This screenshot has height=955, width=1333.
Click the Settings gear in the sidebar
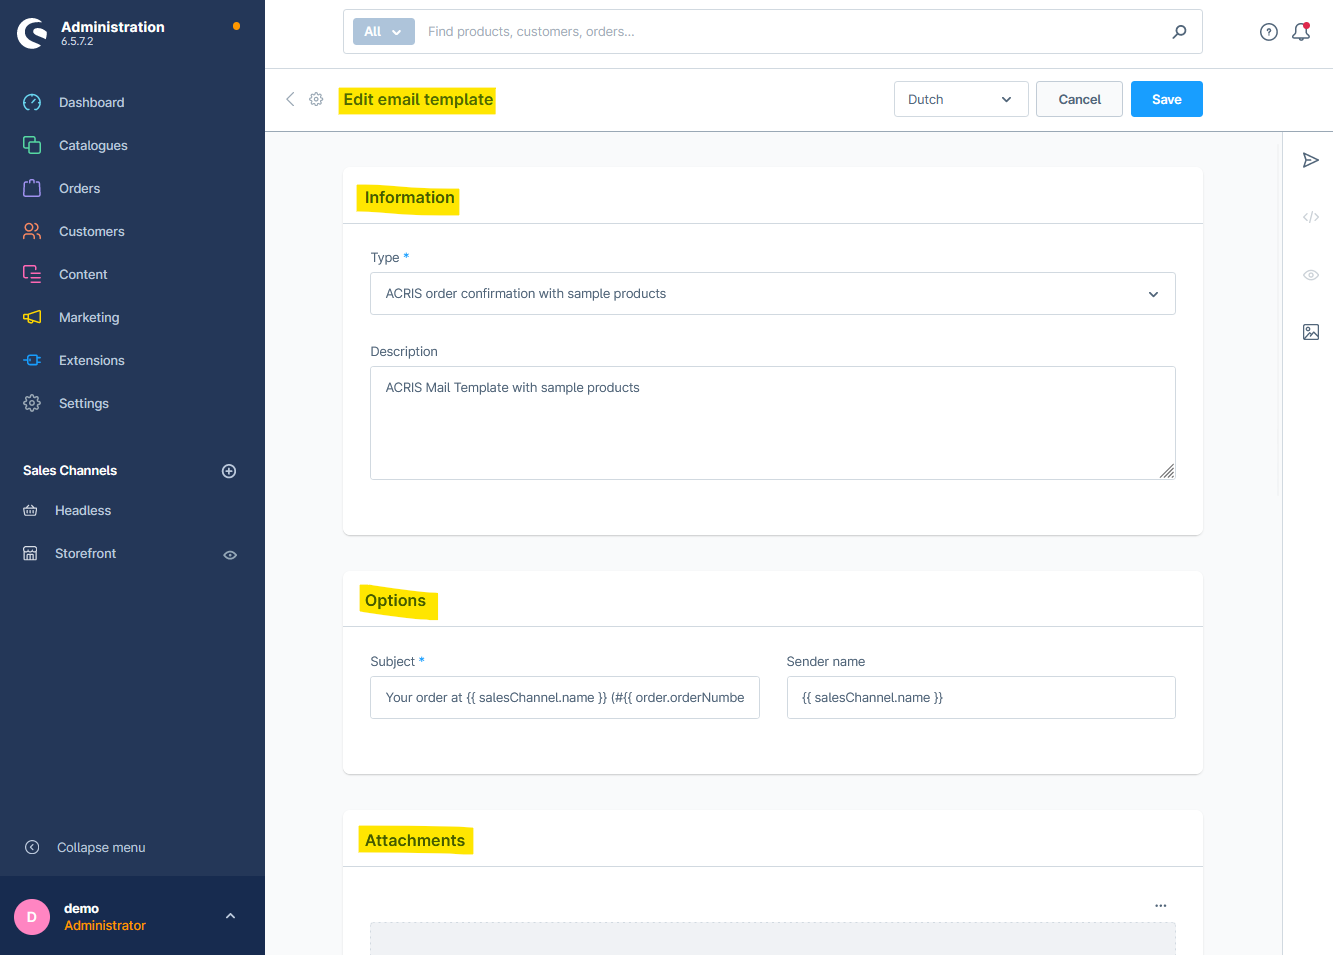(x=32, y=403)
